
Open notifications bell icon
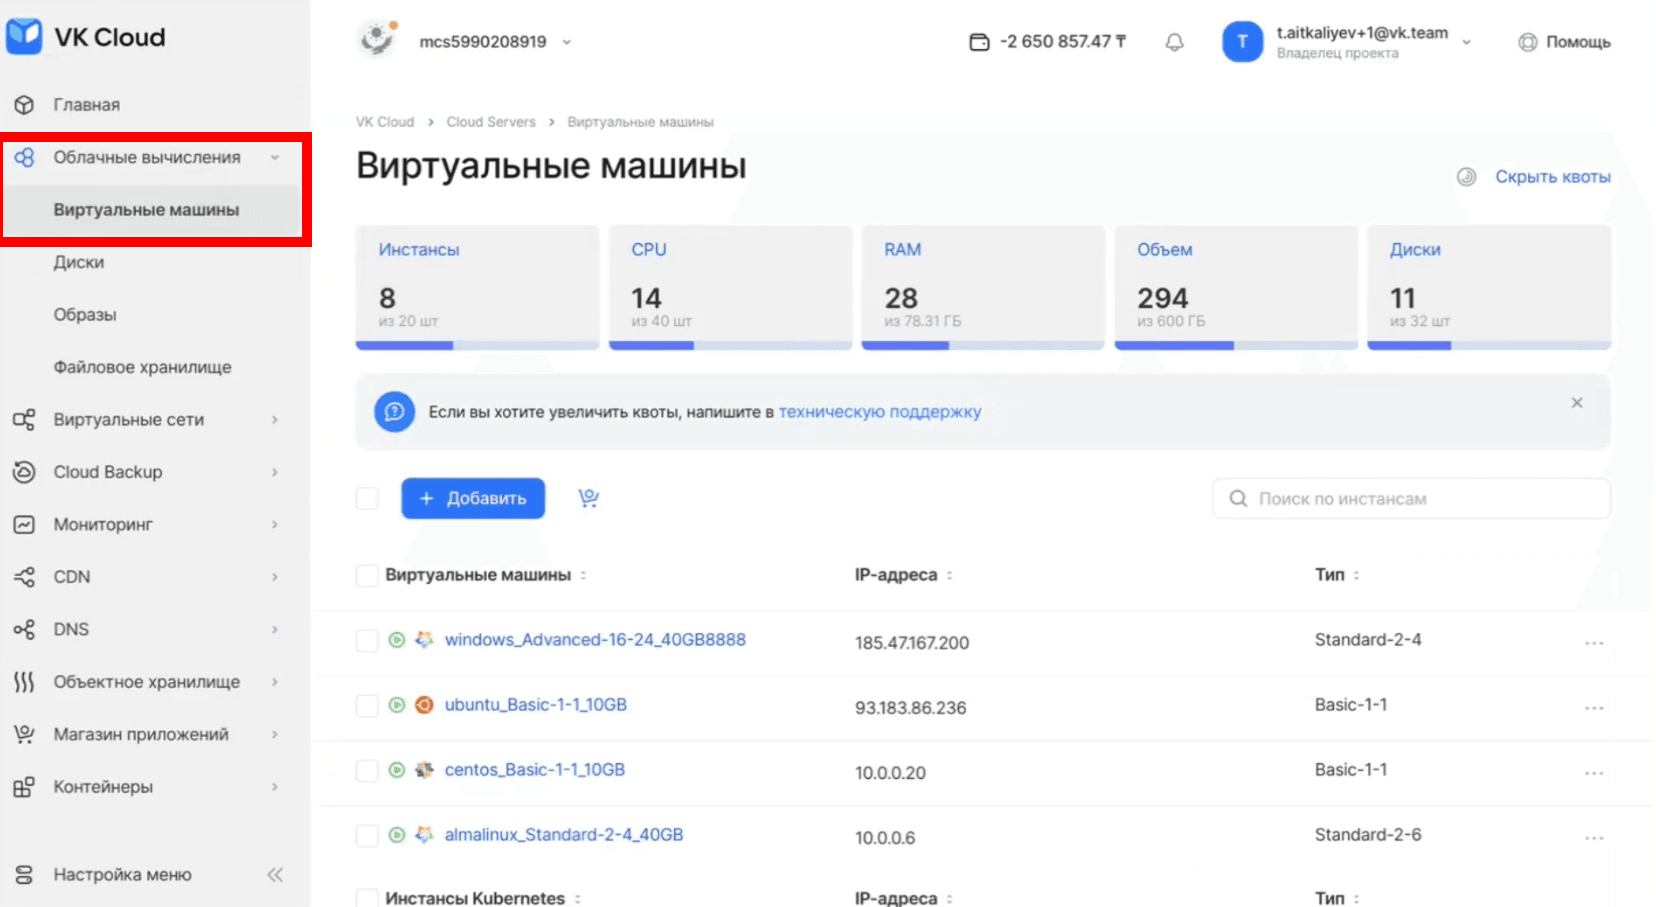tap(1175, 42)
